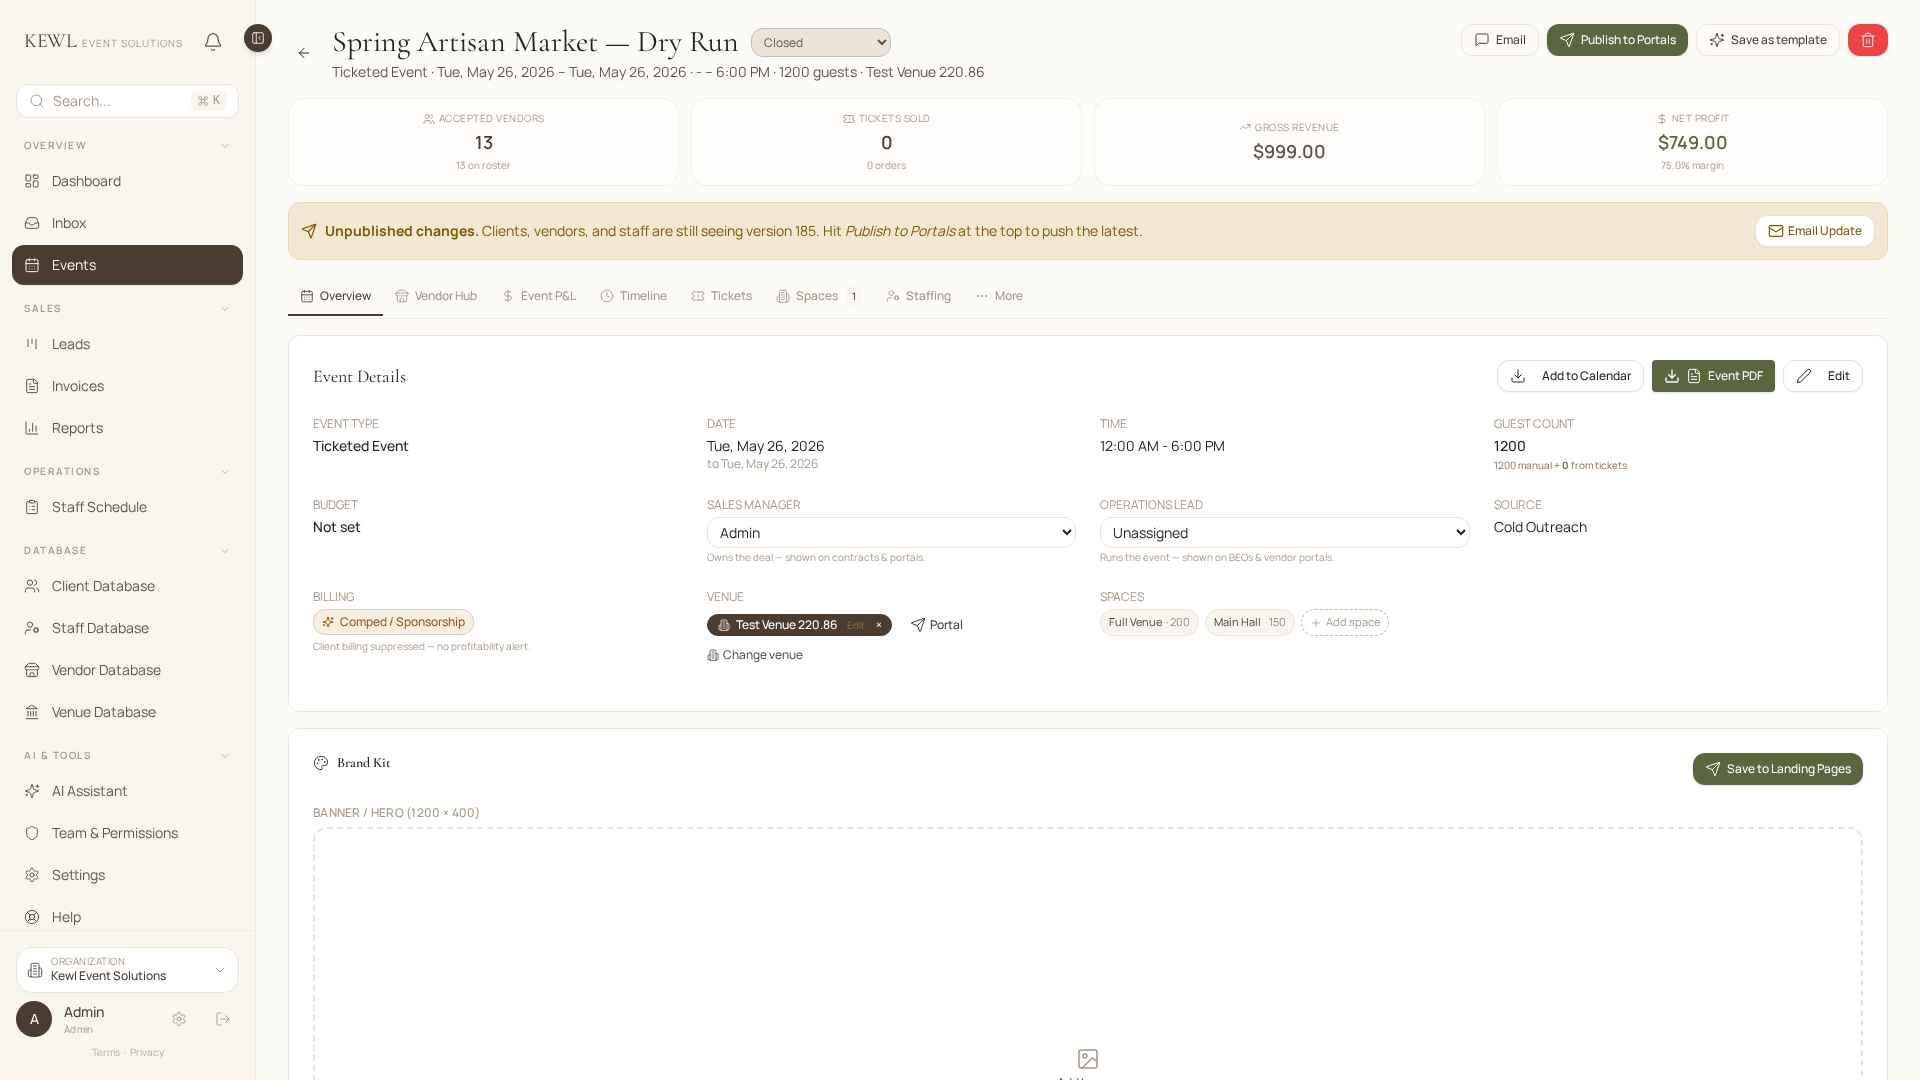Open the Staff Database
The image size is (1920, 1080).
pos(127,628)
